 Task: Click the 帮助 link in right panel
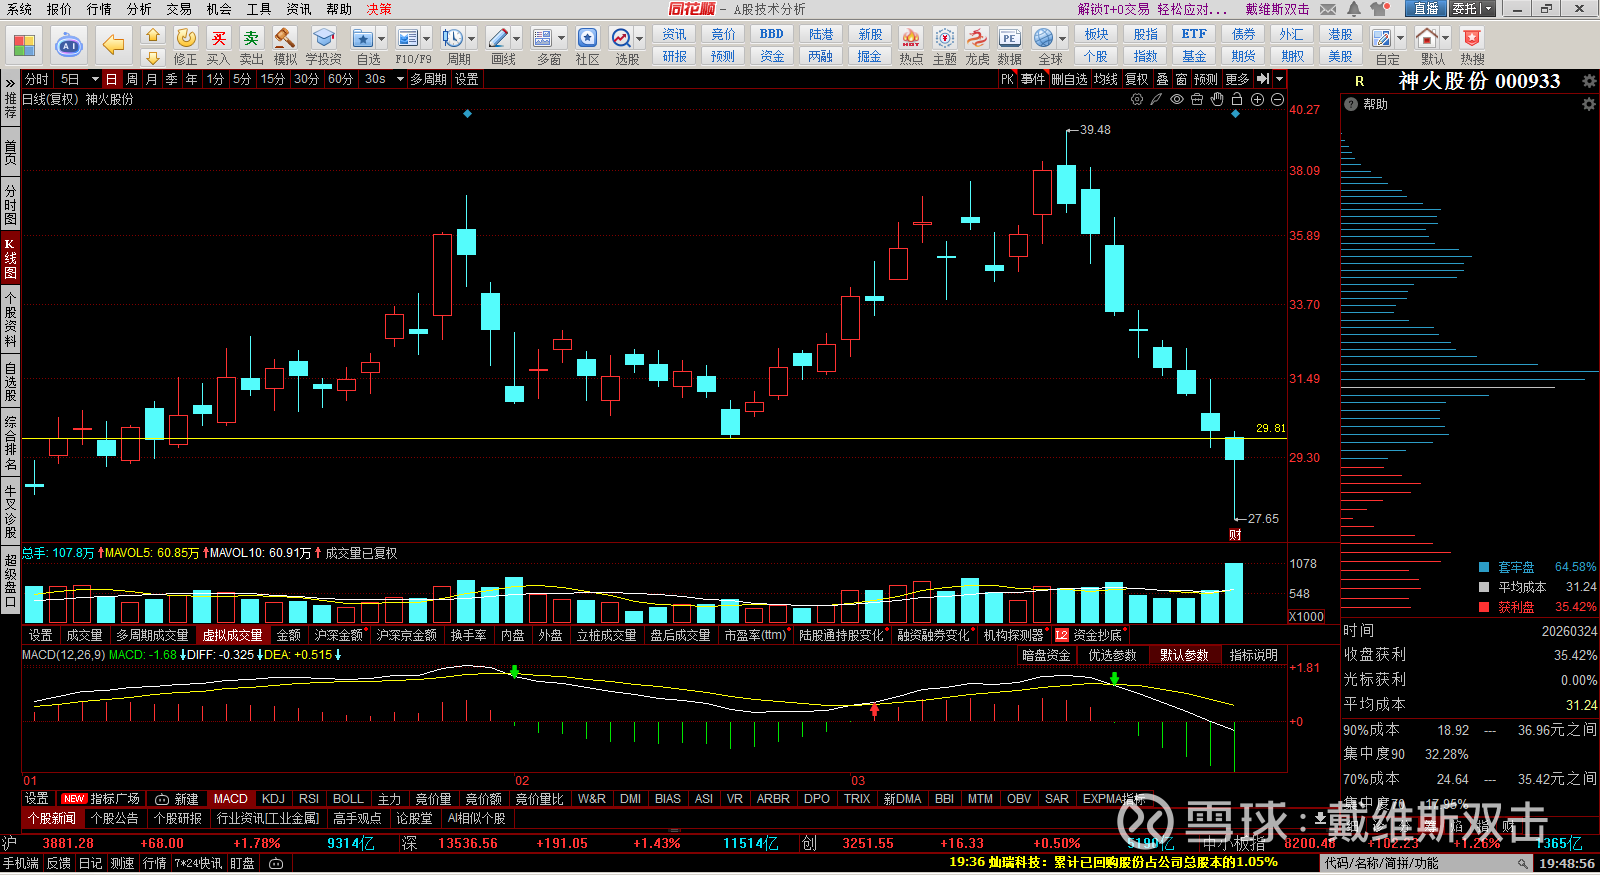[x=1376, y=104]
